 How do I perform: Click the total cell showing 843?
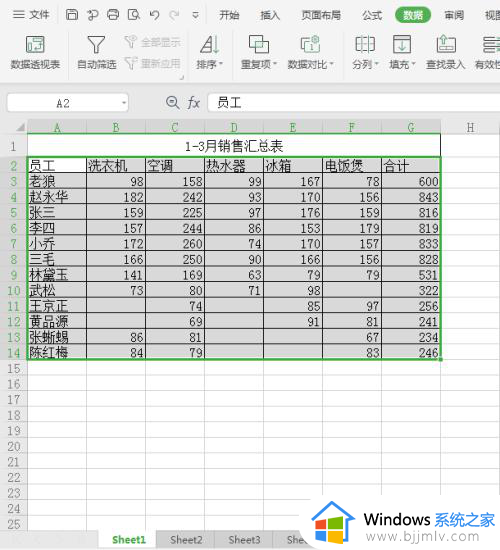411,196
